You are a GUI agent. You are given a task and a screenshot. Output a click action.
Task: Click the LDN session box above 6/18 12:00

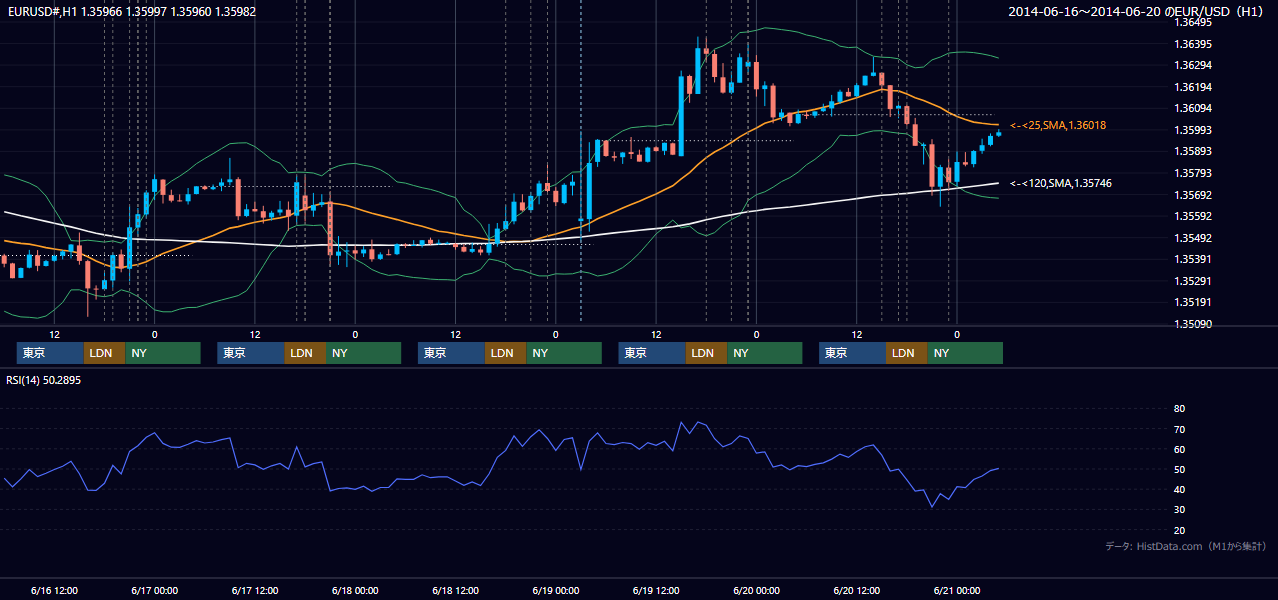click(x=506, y=353)
